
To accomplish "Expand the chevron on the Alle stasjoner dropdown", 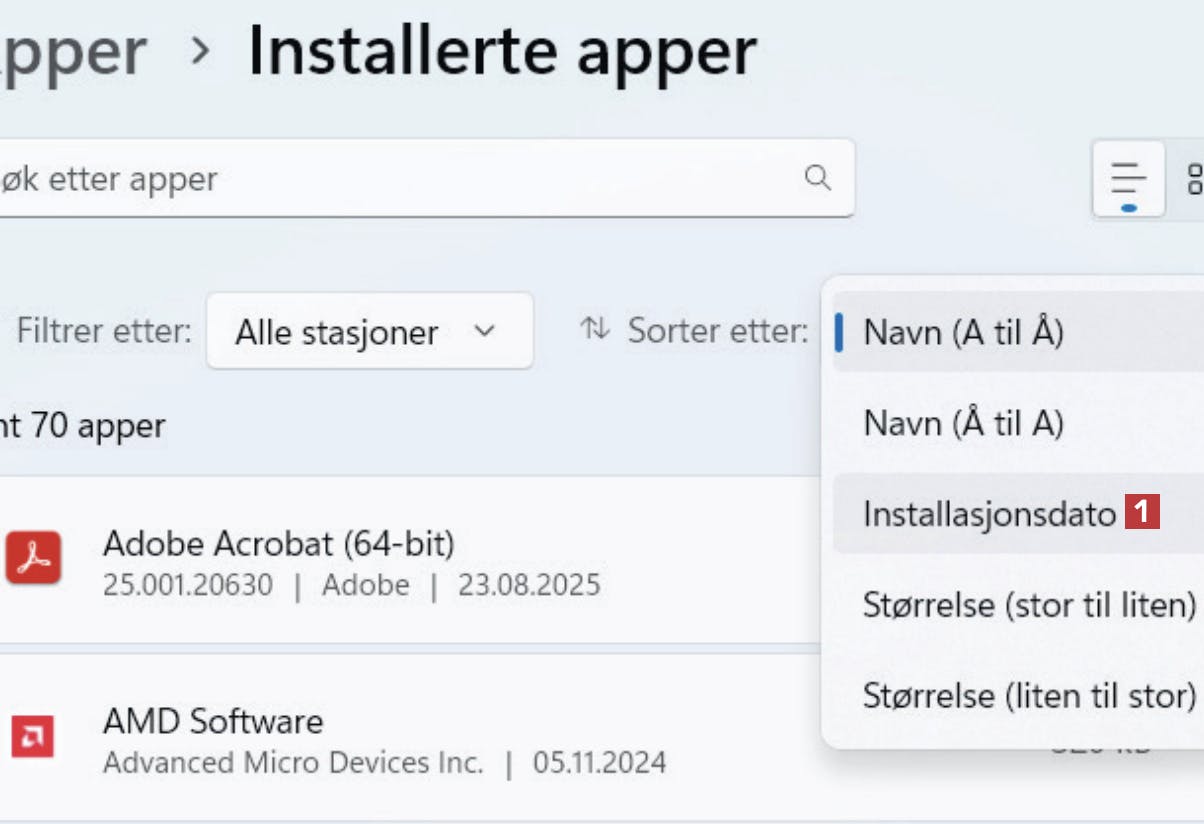I will point(484,330).
